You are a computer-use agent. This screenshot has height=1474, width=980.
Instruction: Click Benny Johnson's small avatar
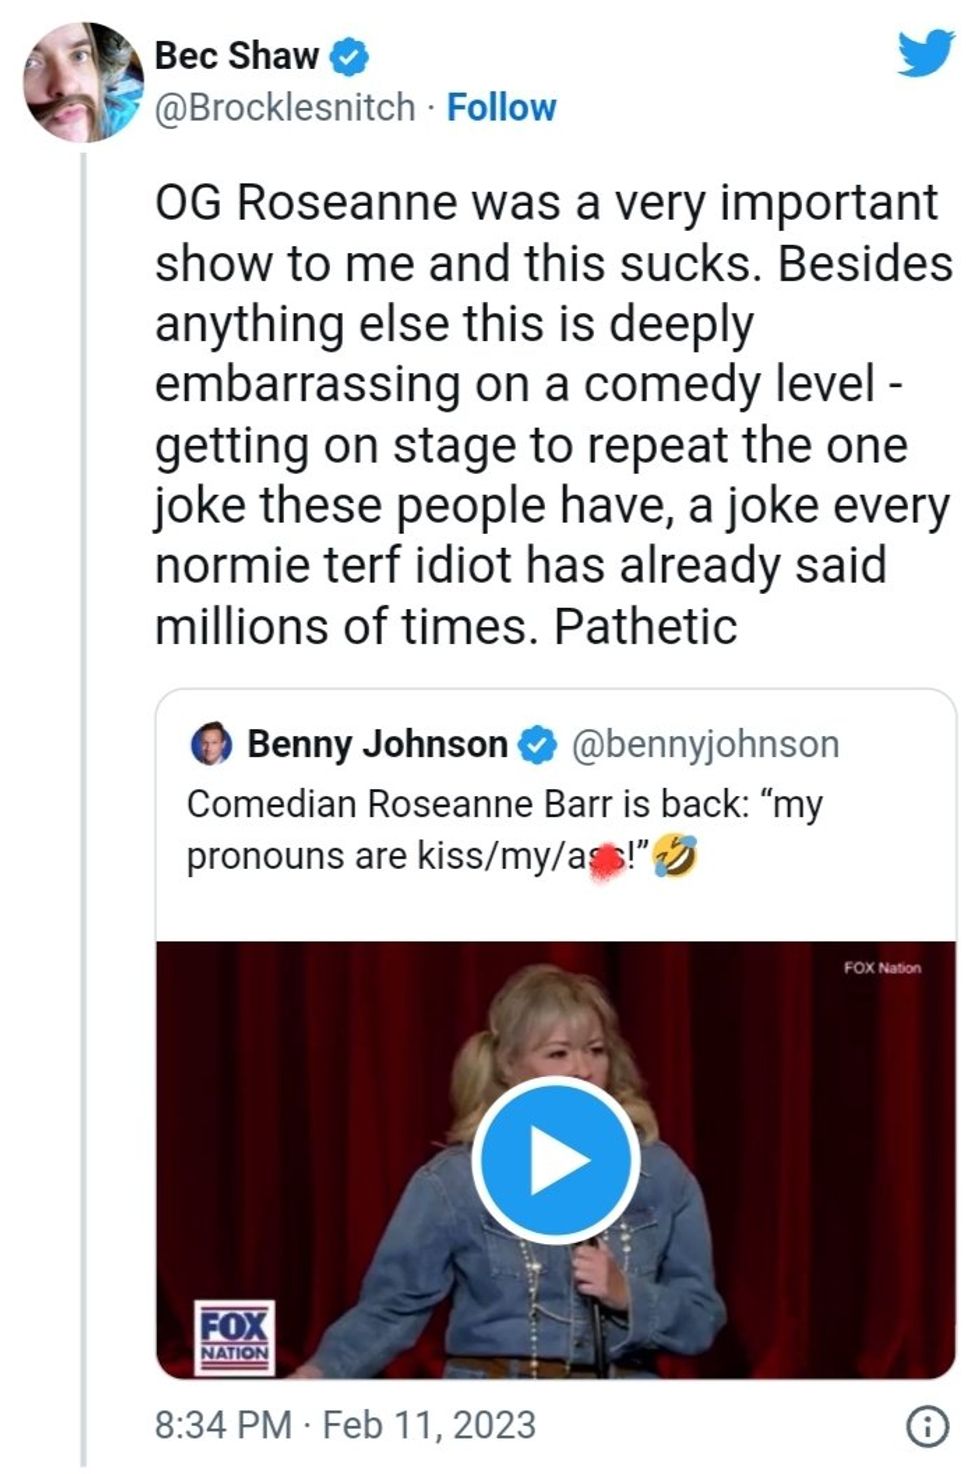coord(211,744)
